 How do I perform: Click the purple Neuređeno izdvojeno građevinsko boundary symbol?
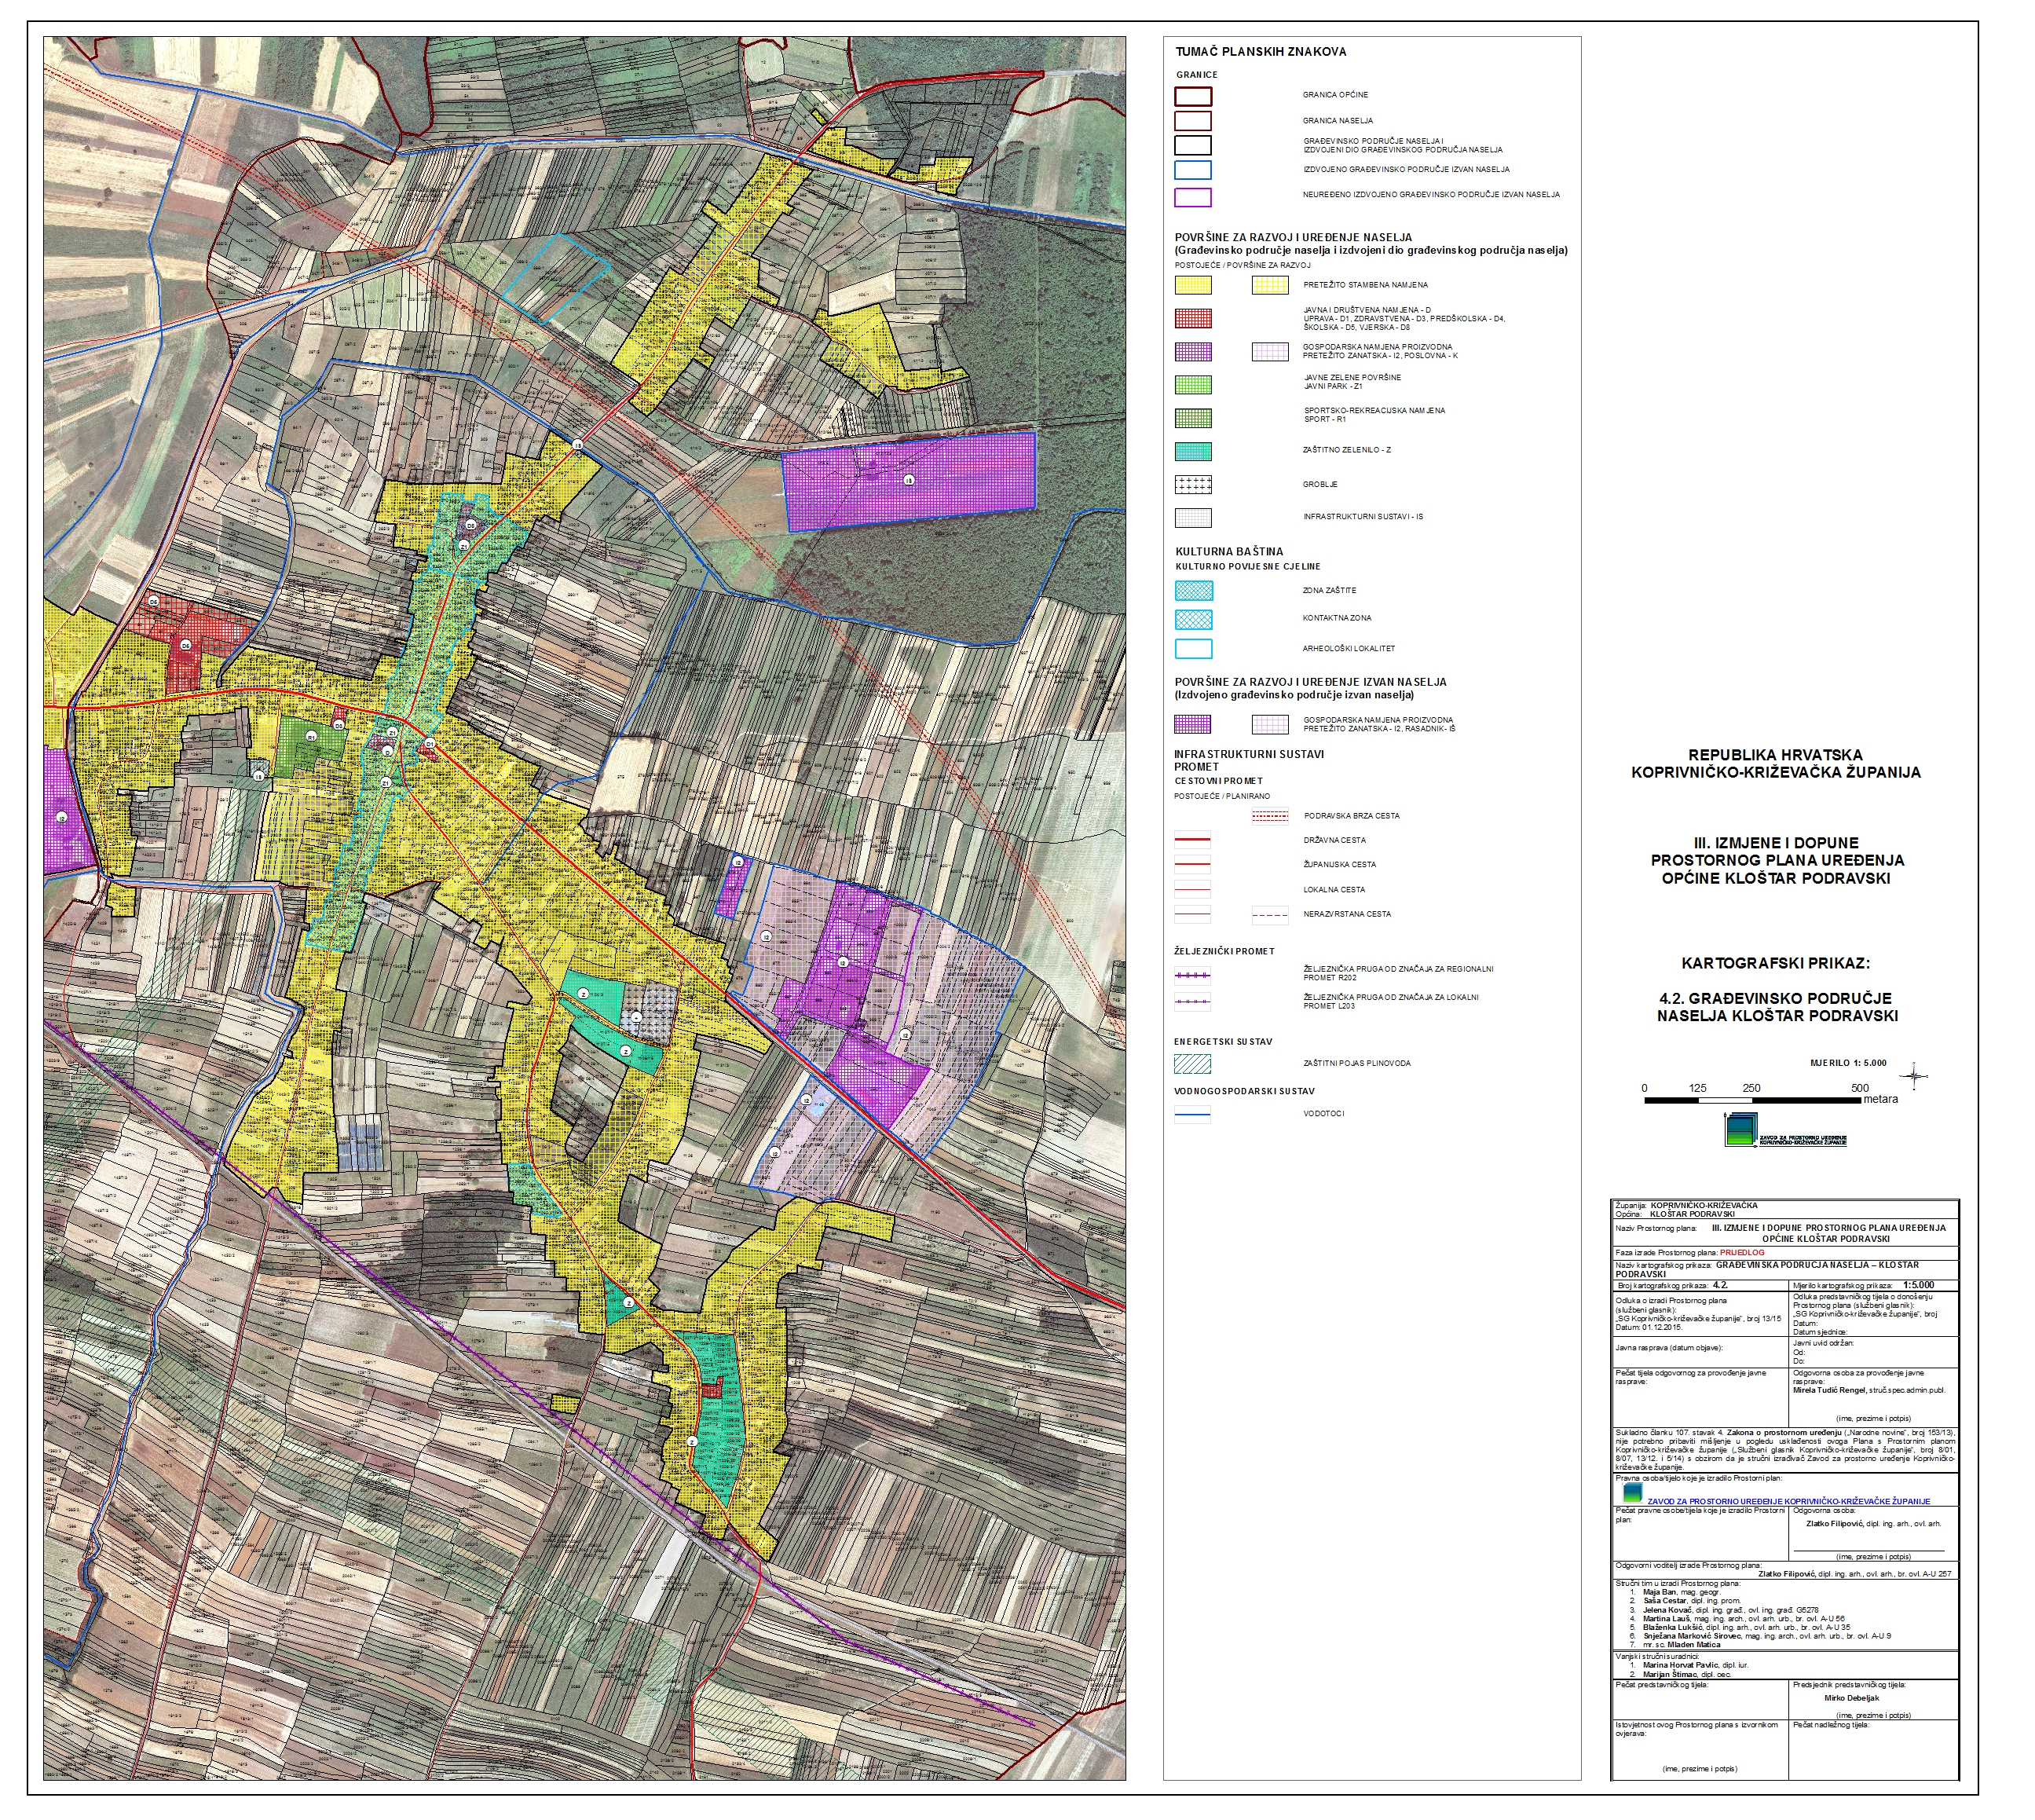(1193, 197)
